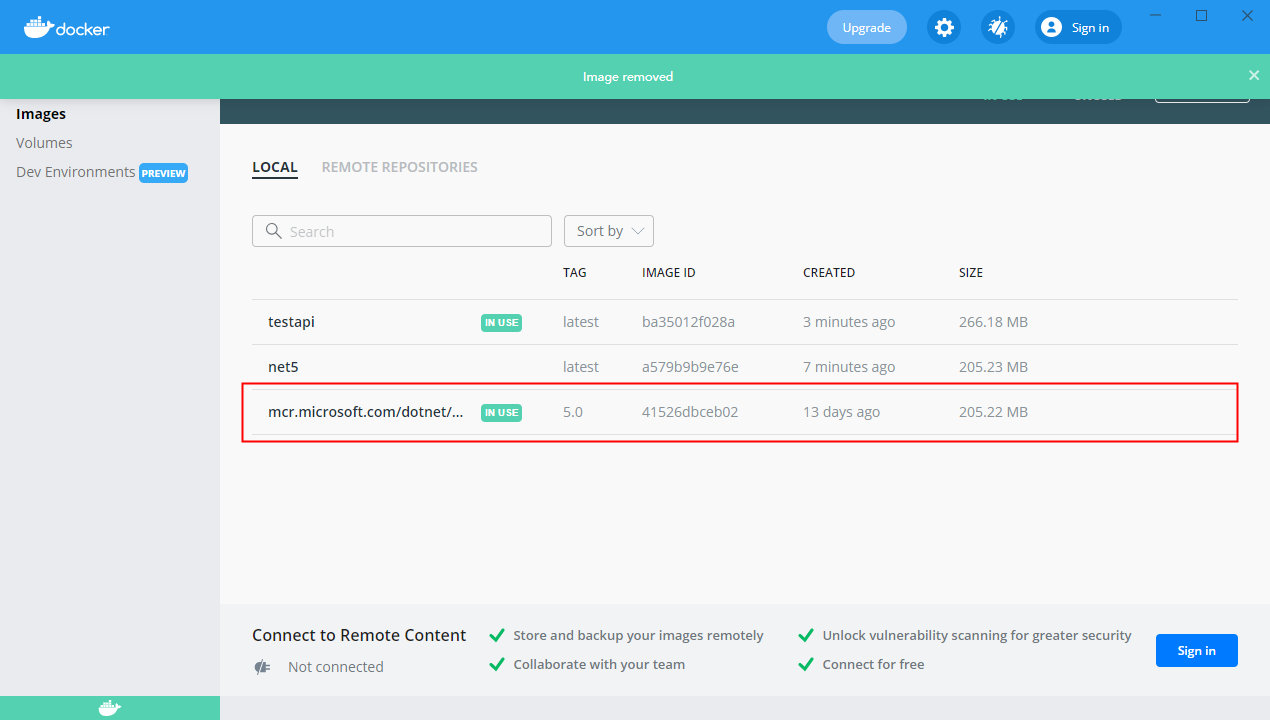Open the Sort by dropdown
Viewport: 1270px width, 720px height.
608,231
